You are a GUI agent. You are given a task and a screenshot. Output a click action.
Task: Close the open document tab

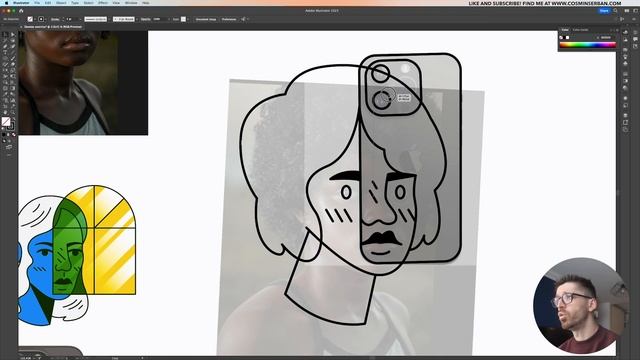coord(21,27)
